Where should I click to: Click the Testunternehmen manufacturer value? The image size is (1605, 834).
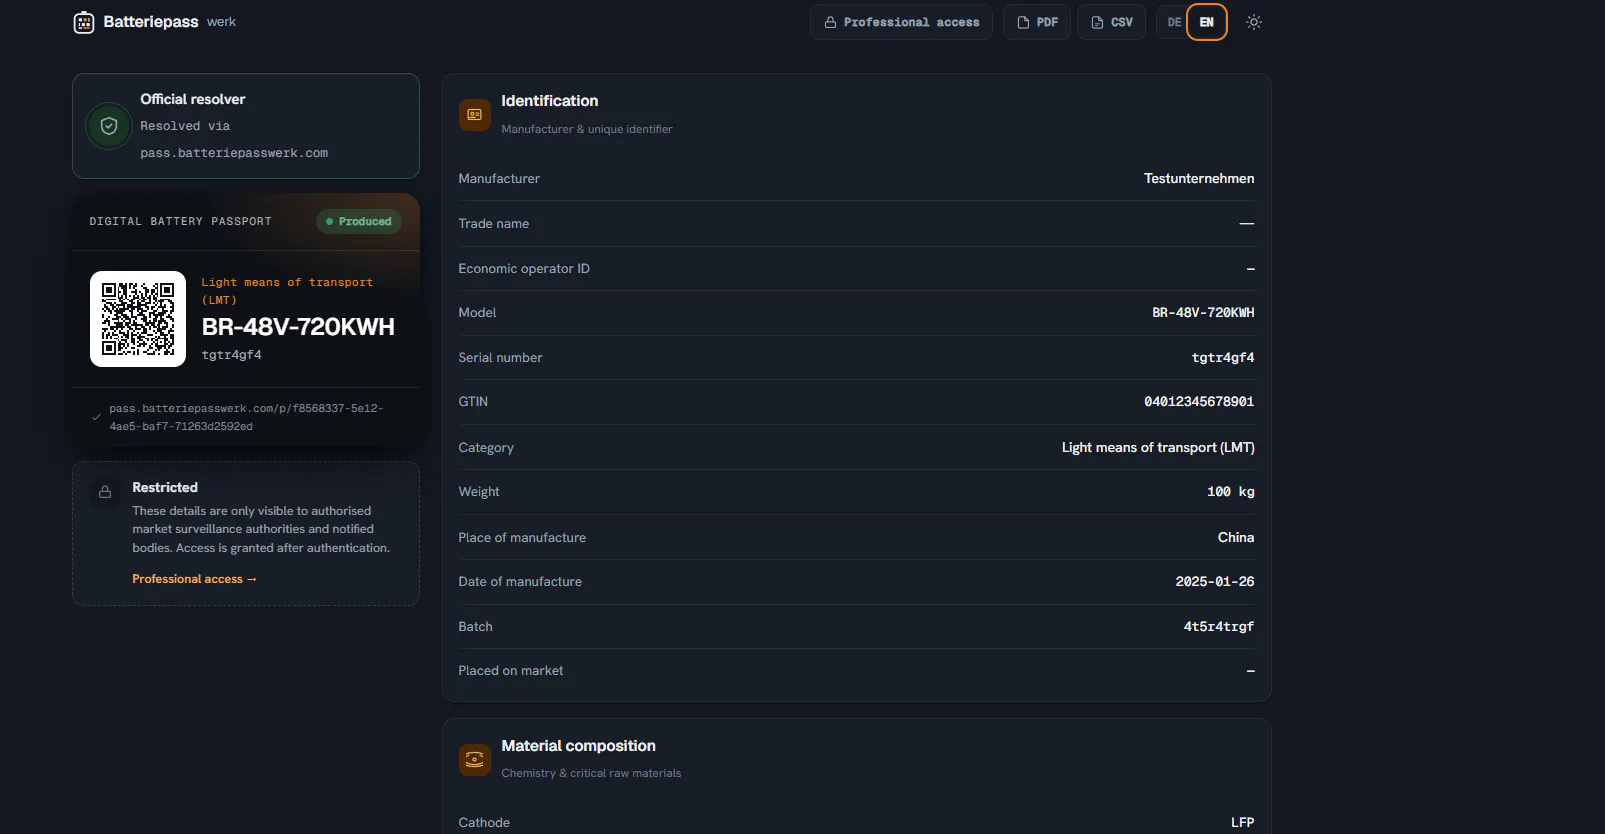[x=1199, y=178]
